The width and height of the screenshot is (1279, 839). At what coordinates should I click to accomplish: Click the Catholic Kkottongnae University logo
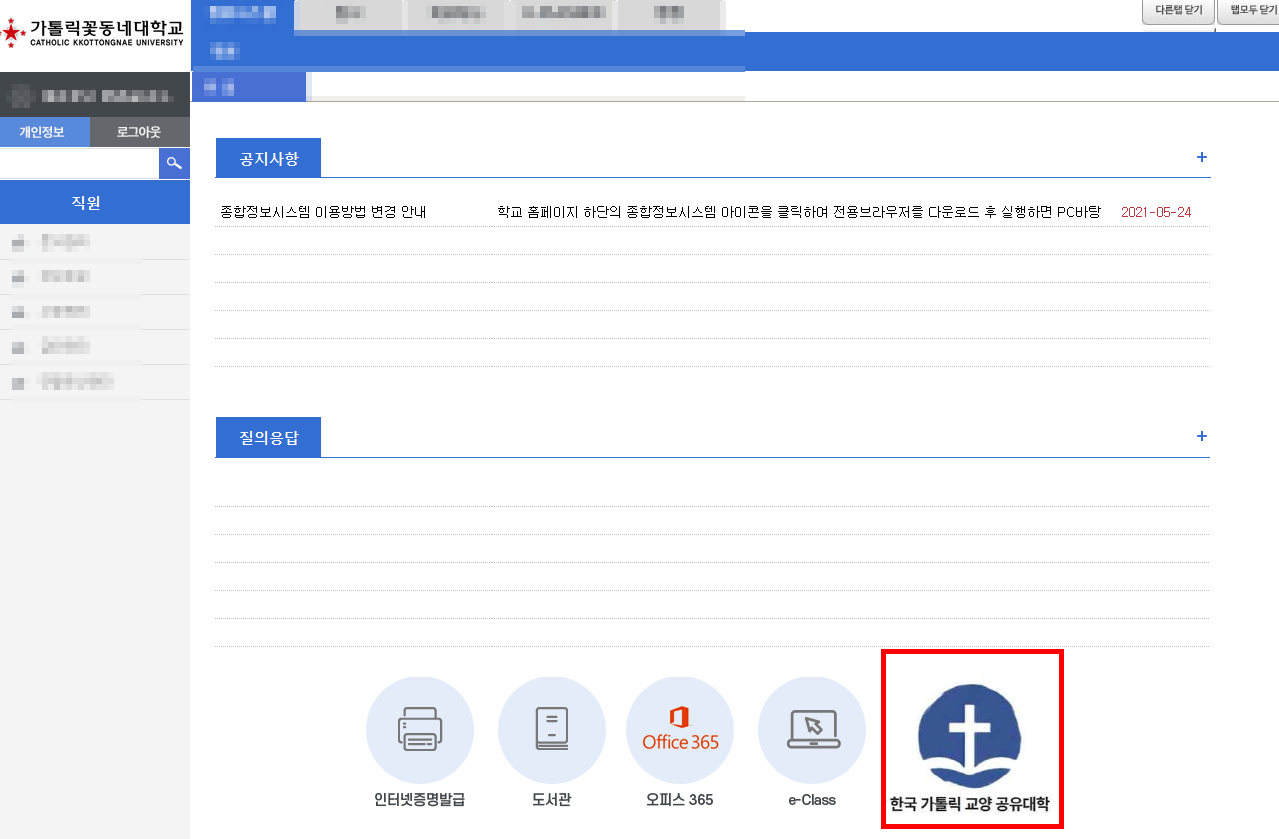pyautogui.click(x=94, y=32)
